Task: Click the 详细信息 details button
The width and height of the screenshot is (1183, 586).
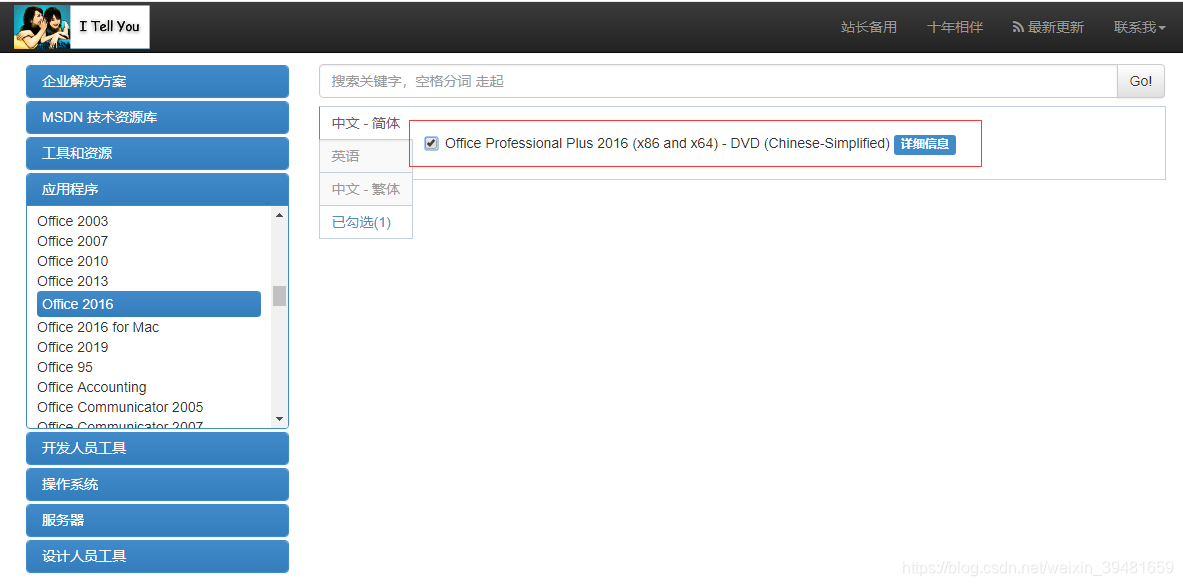Action: pyautogui.click(x=925, y=144)
